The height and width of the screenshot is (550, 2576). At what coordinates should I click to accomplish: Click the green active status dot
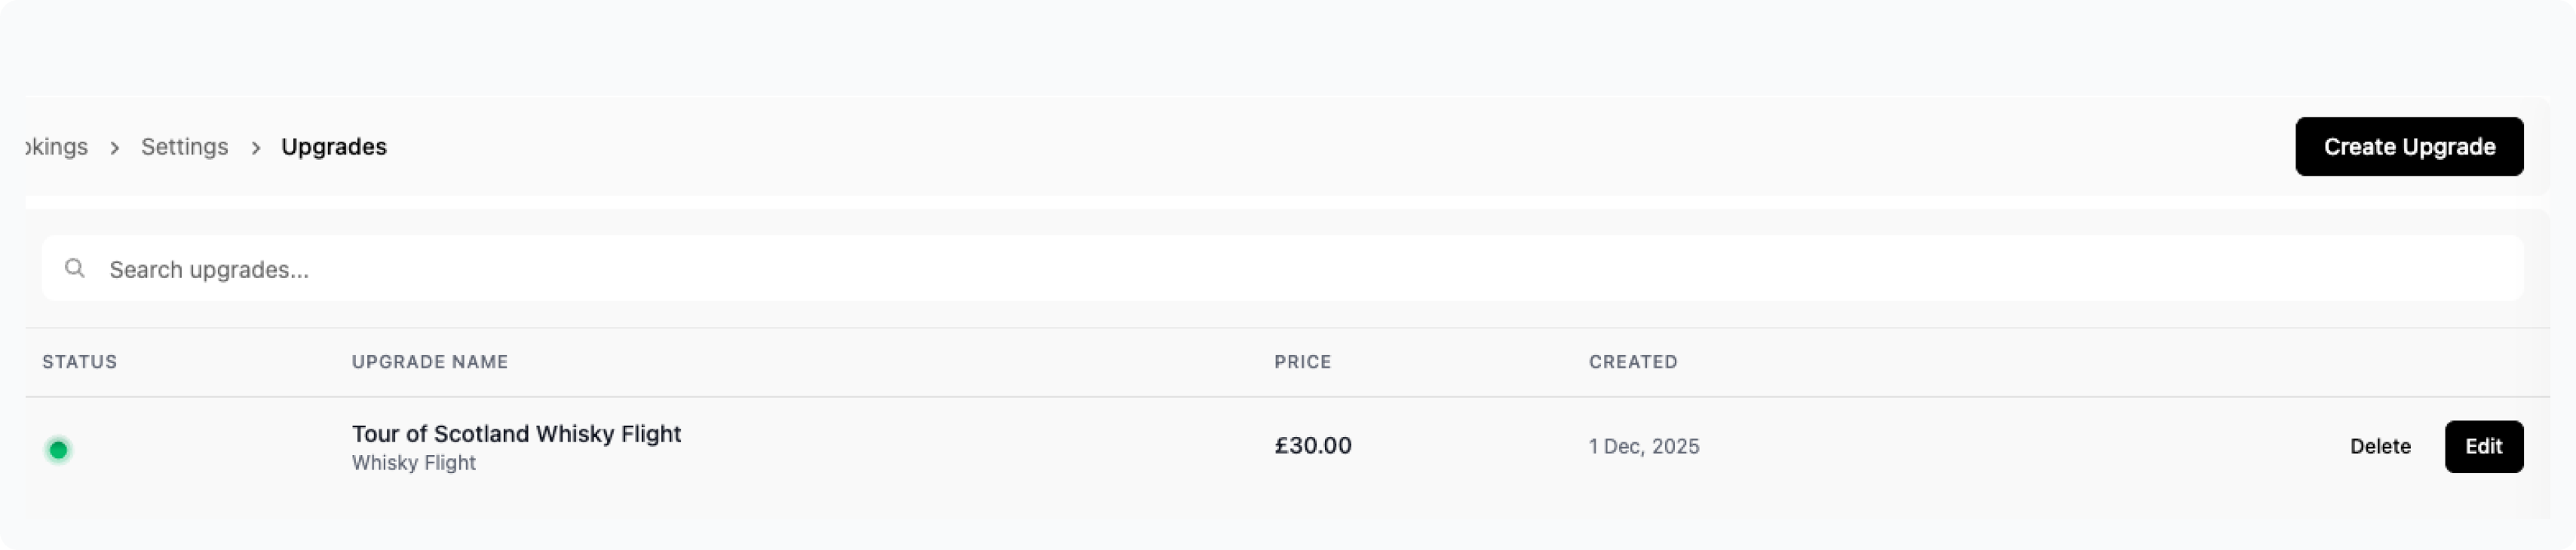click(x=59, y=450)
